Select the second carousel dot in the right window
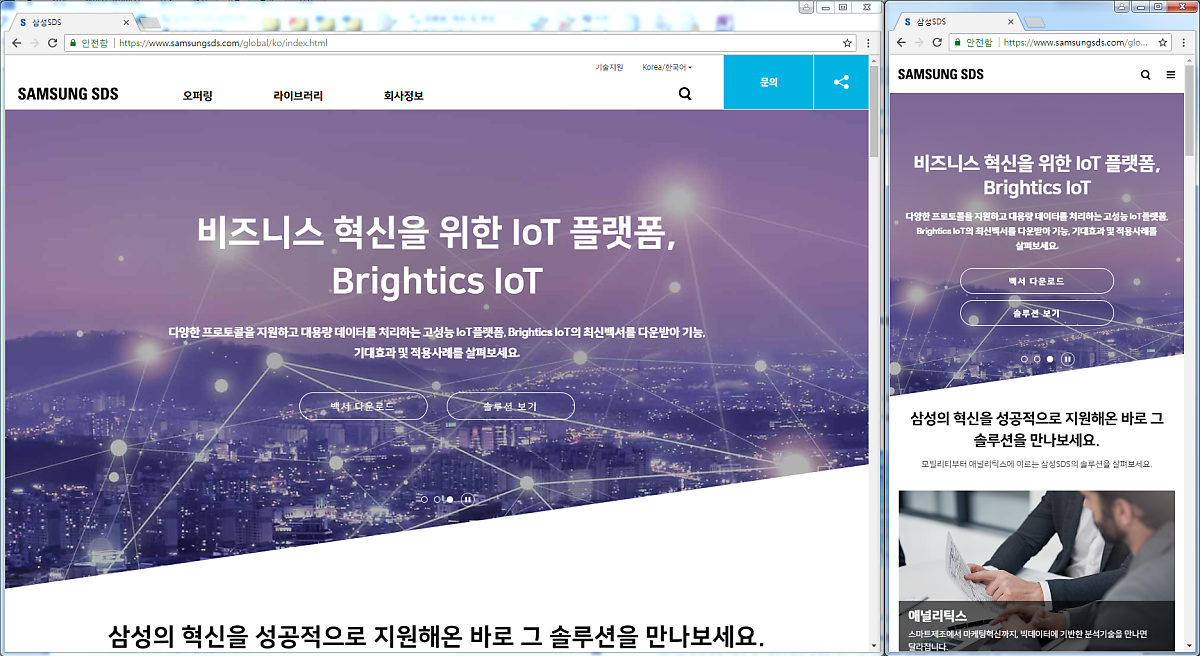Viewport: 1200px width, 656px height. tap(1037, 358)
